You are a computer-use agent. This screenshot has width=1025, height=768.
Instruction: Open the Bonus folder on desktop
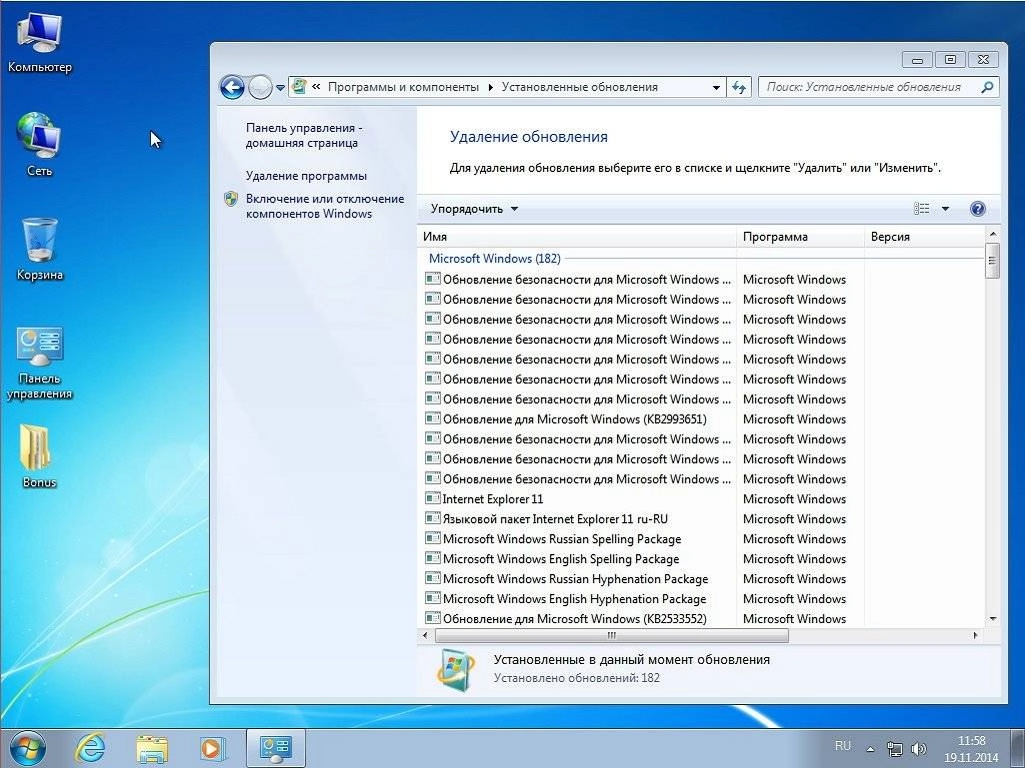[39, 456]
